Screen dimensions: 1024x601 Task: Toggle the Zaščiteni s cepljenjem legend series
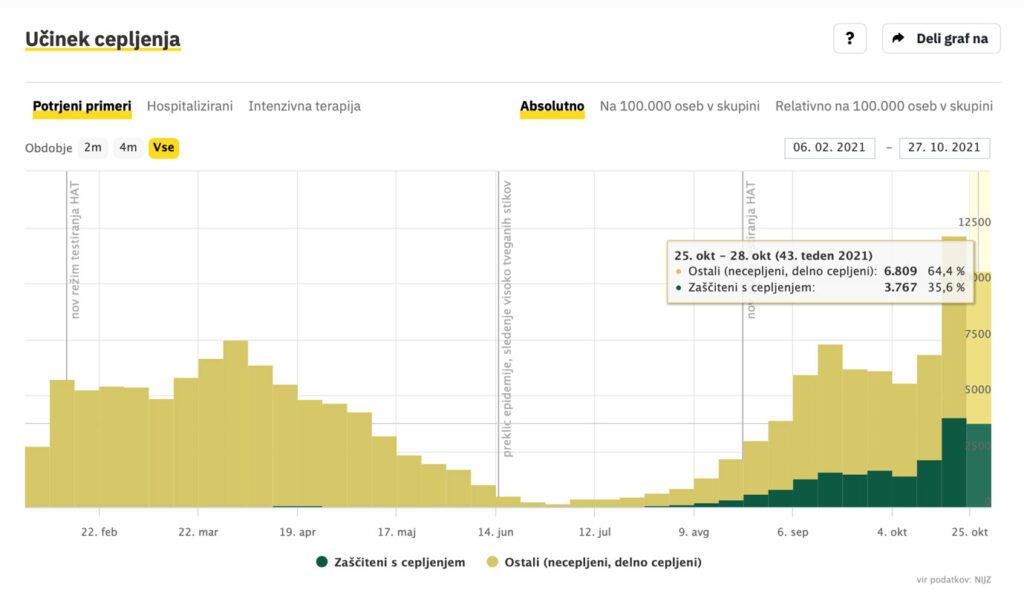click(x=398, y=562)
